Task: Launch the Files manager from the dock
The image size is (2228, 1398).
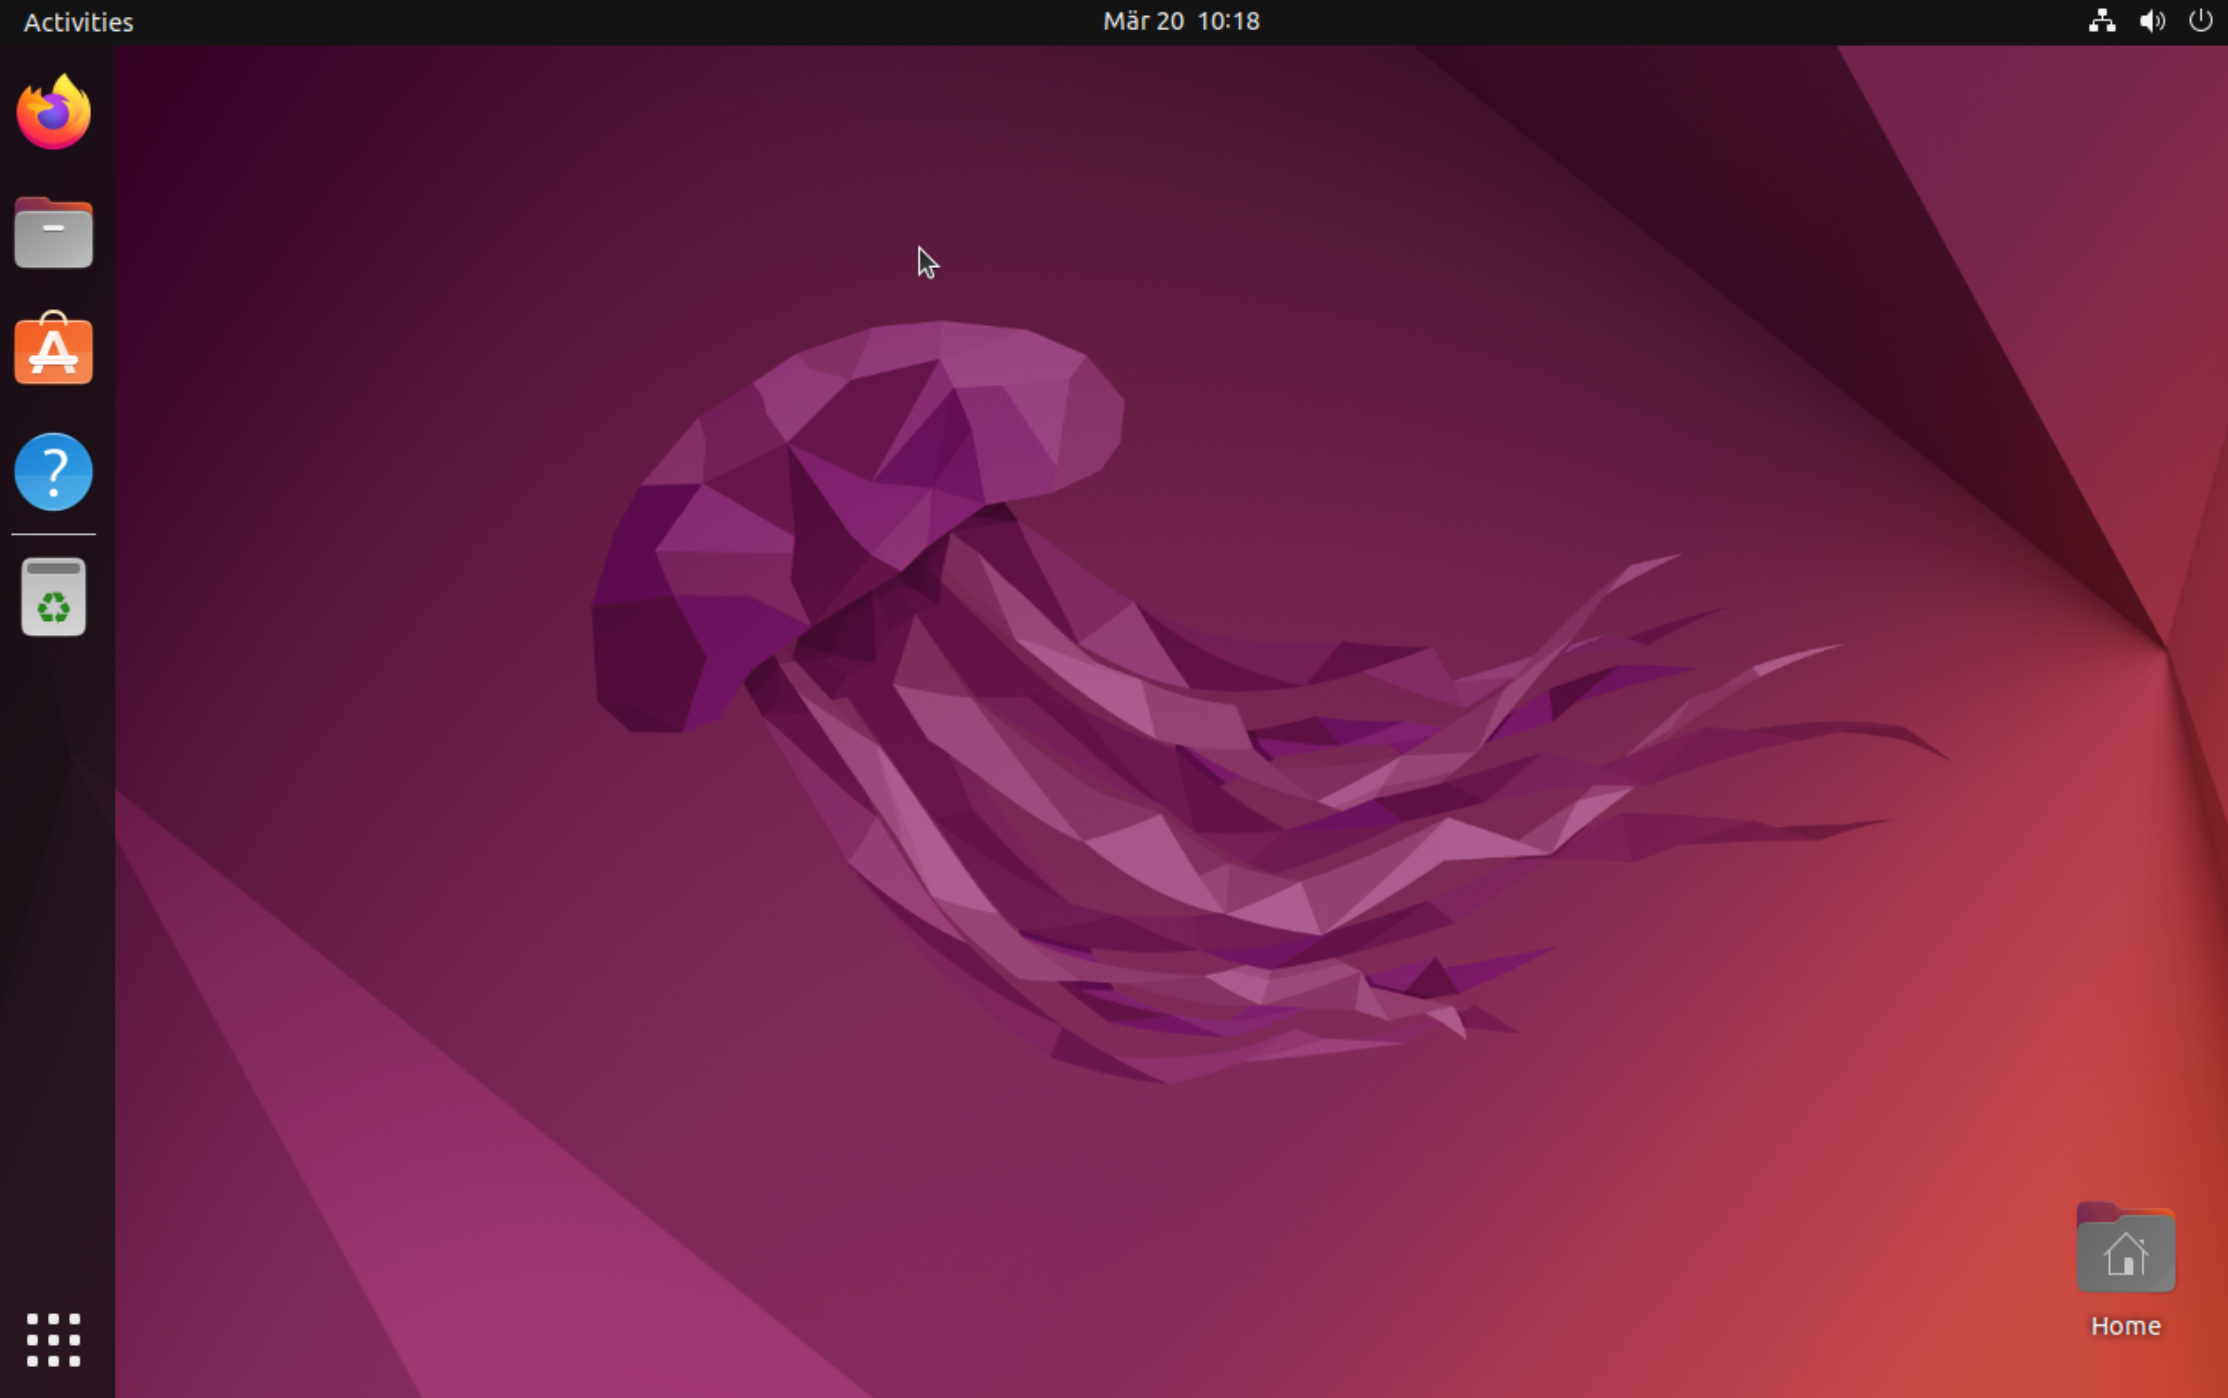Action: click(x=54, y=232)
